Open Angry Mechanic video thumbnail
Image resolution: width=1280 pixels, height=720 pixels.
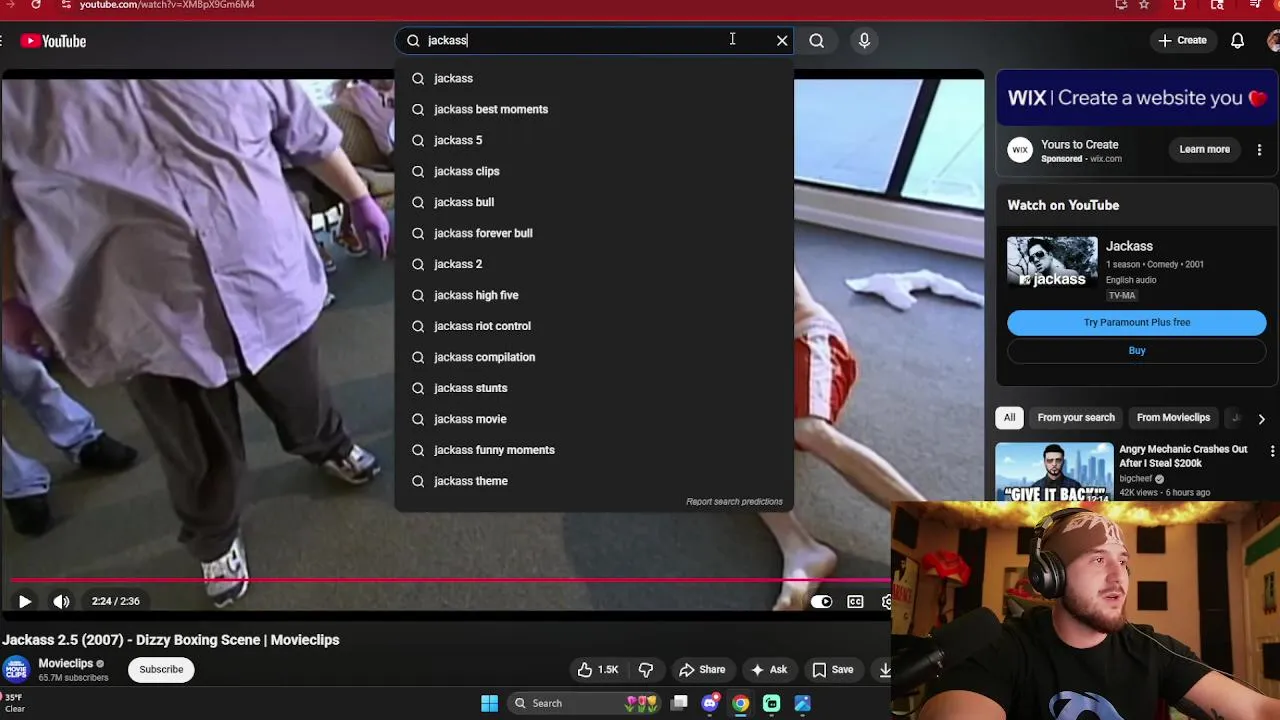tap(1054, 471)
